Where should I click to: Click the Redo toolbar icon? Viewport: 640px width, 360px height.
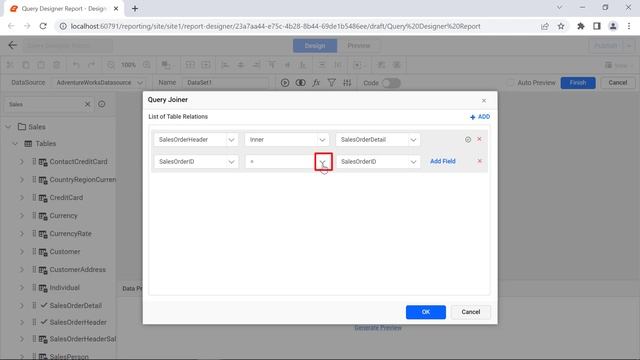[91, 65]
